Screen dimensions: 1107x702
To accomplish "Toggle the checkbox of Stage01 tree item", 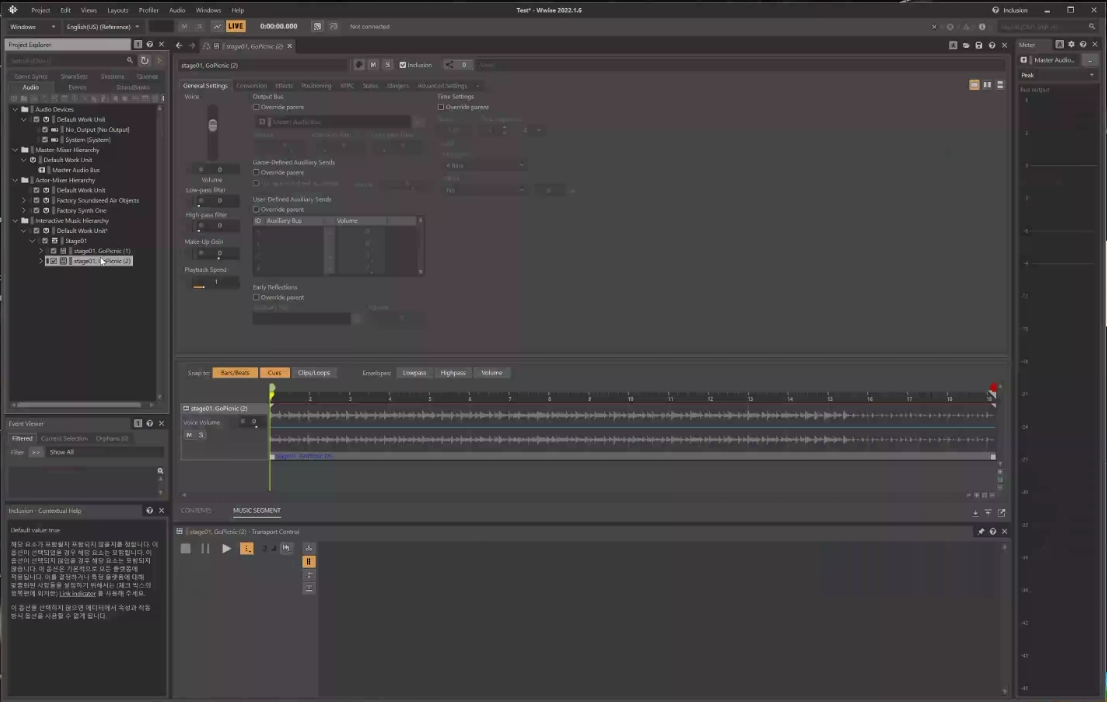I will [45, 241].
